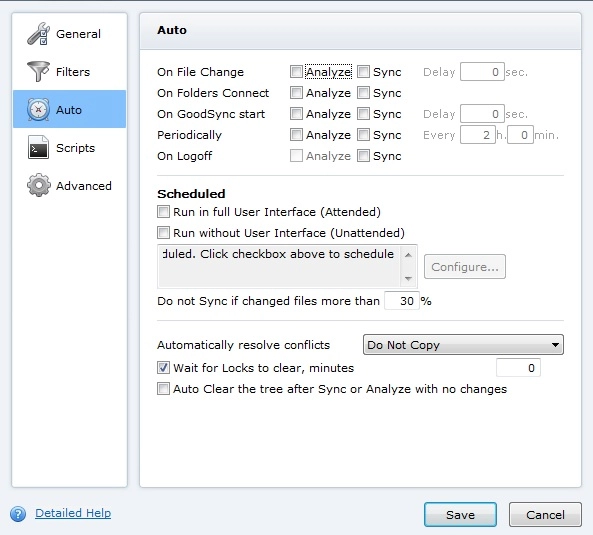The width and height of the screenshot is (593, 535).
Task: Enable Analyze for On File Change
Action: (296, 71)
